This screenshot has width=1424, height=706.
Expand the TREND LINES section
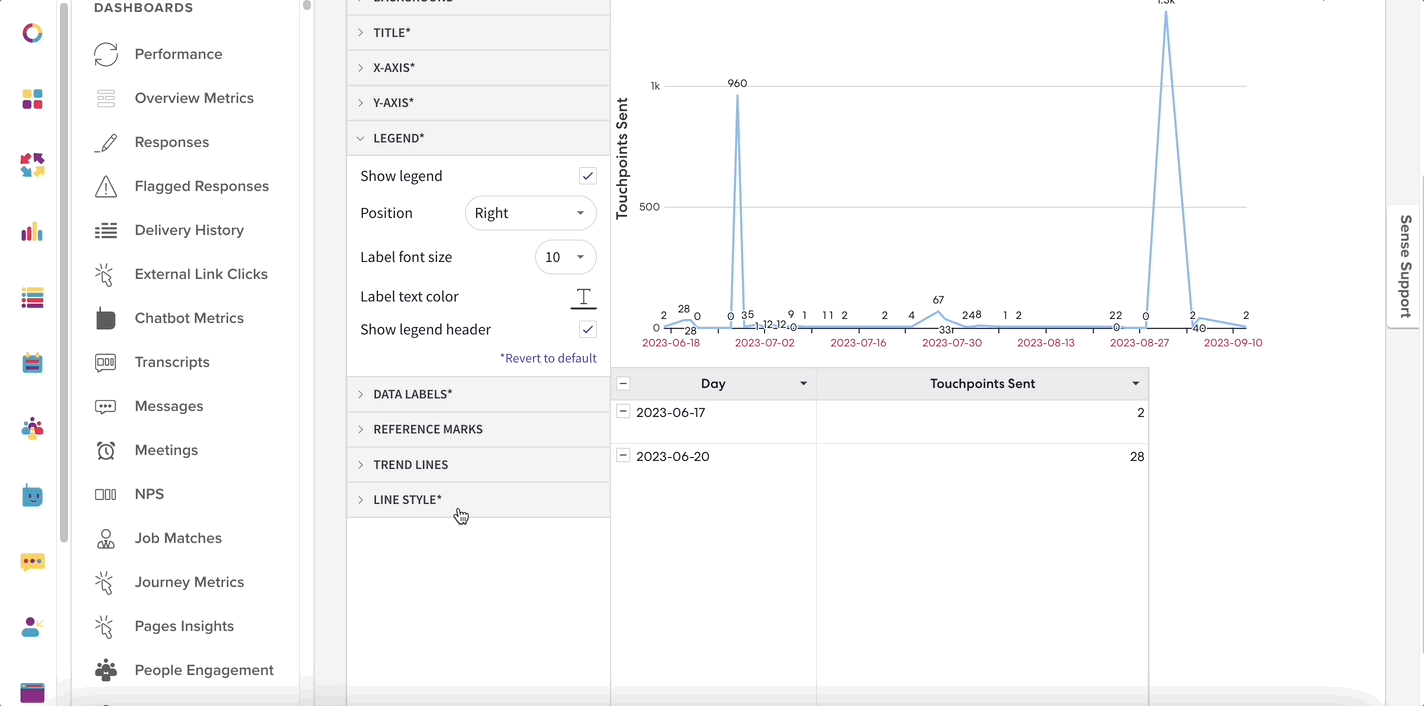coord(478,465)
